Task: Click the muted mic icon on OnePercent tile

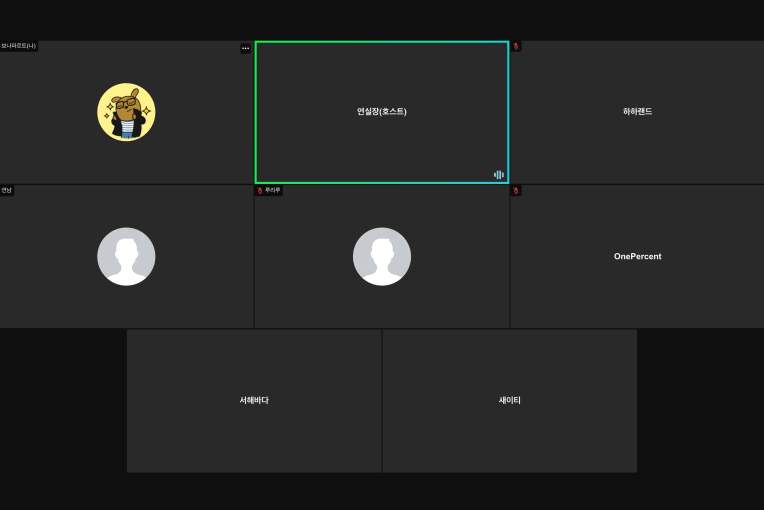Action: [516, 190]
